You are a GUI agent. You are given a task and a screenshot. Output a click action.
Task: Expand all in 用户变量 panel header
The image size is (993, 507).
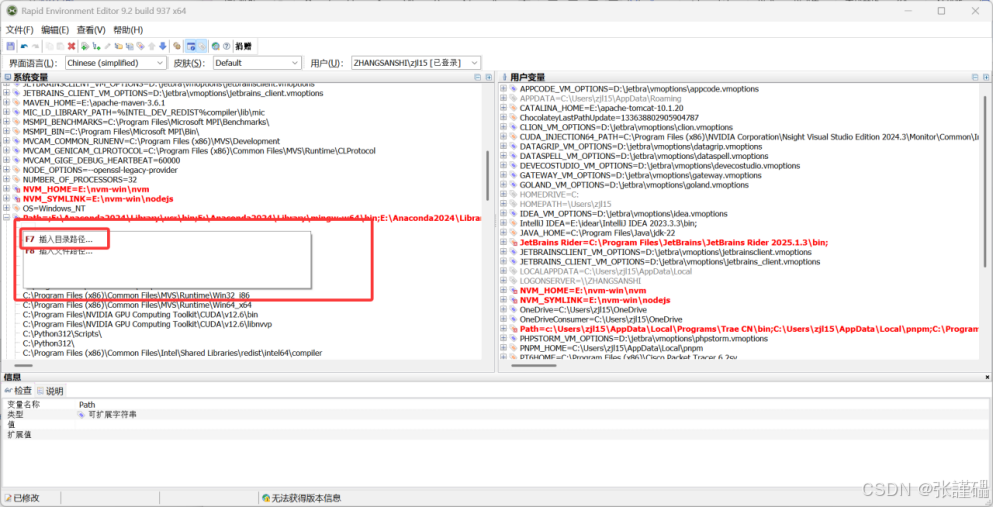985,77
